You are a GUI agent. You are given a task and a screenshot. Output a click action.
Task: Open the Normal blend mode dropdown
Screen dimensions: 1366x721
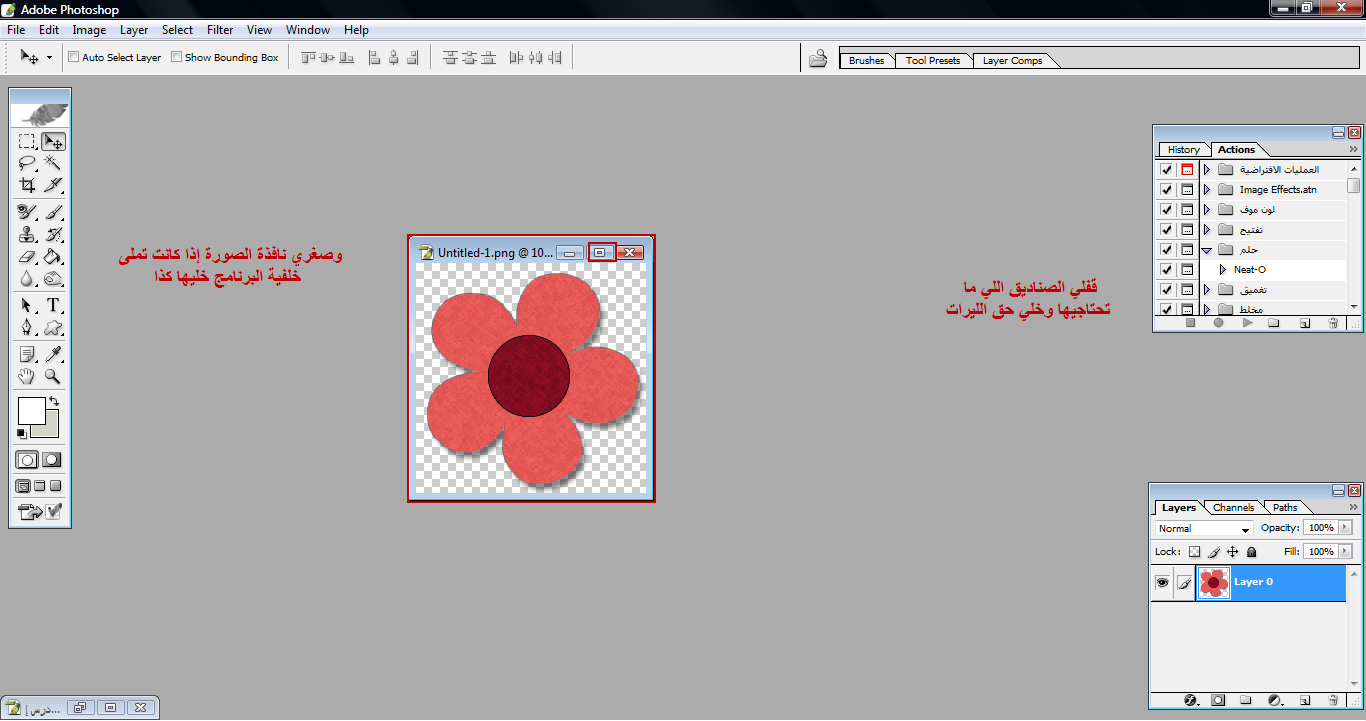[x=1204, y=528]
